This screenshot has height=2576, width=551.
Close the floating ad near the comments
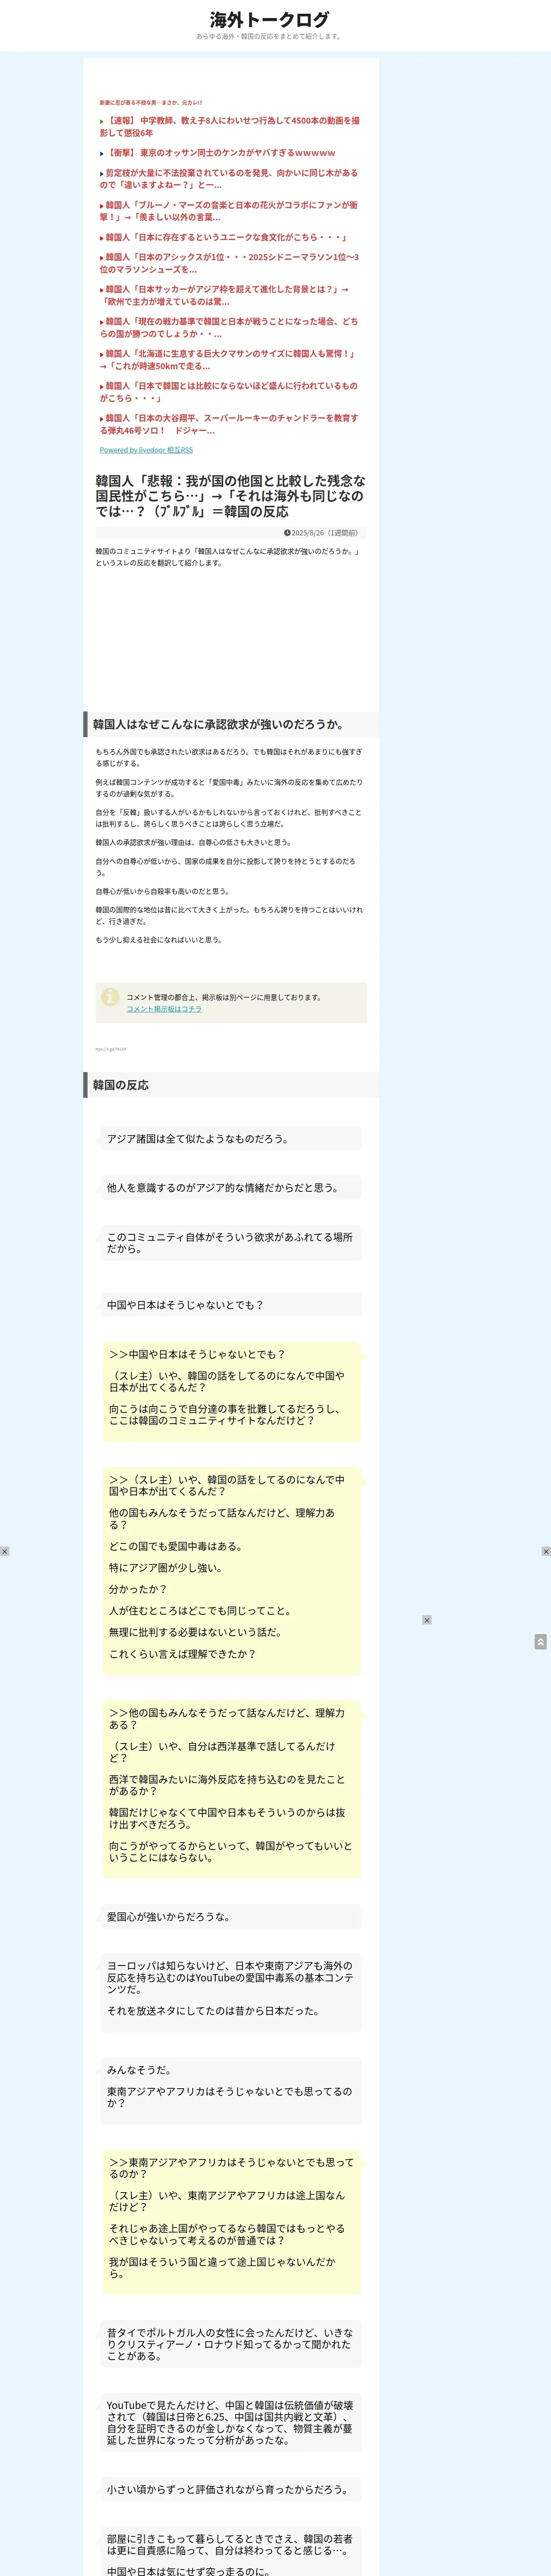pyautogui.click(x=427, y=1620)
